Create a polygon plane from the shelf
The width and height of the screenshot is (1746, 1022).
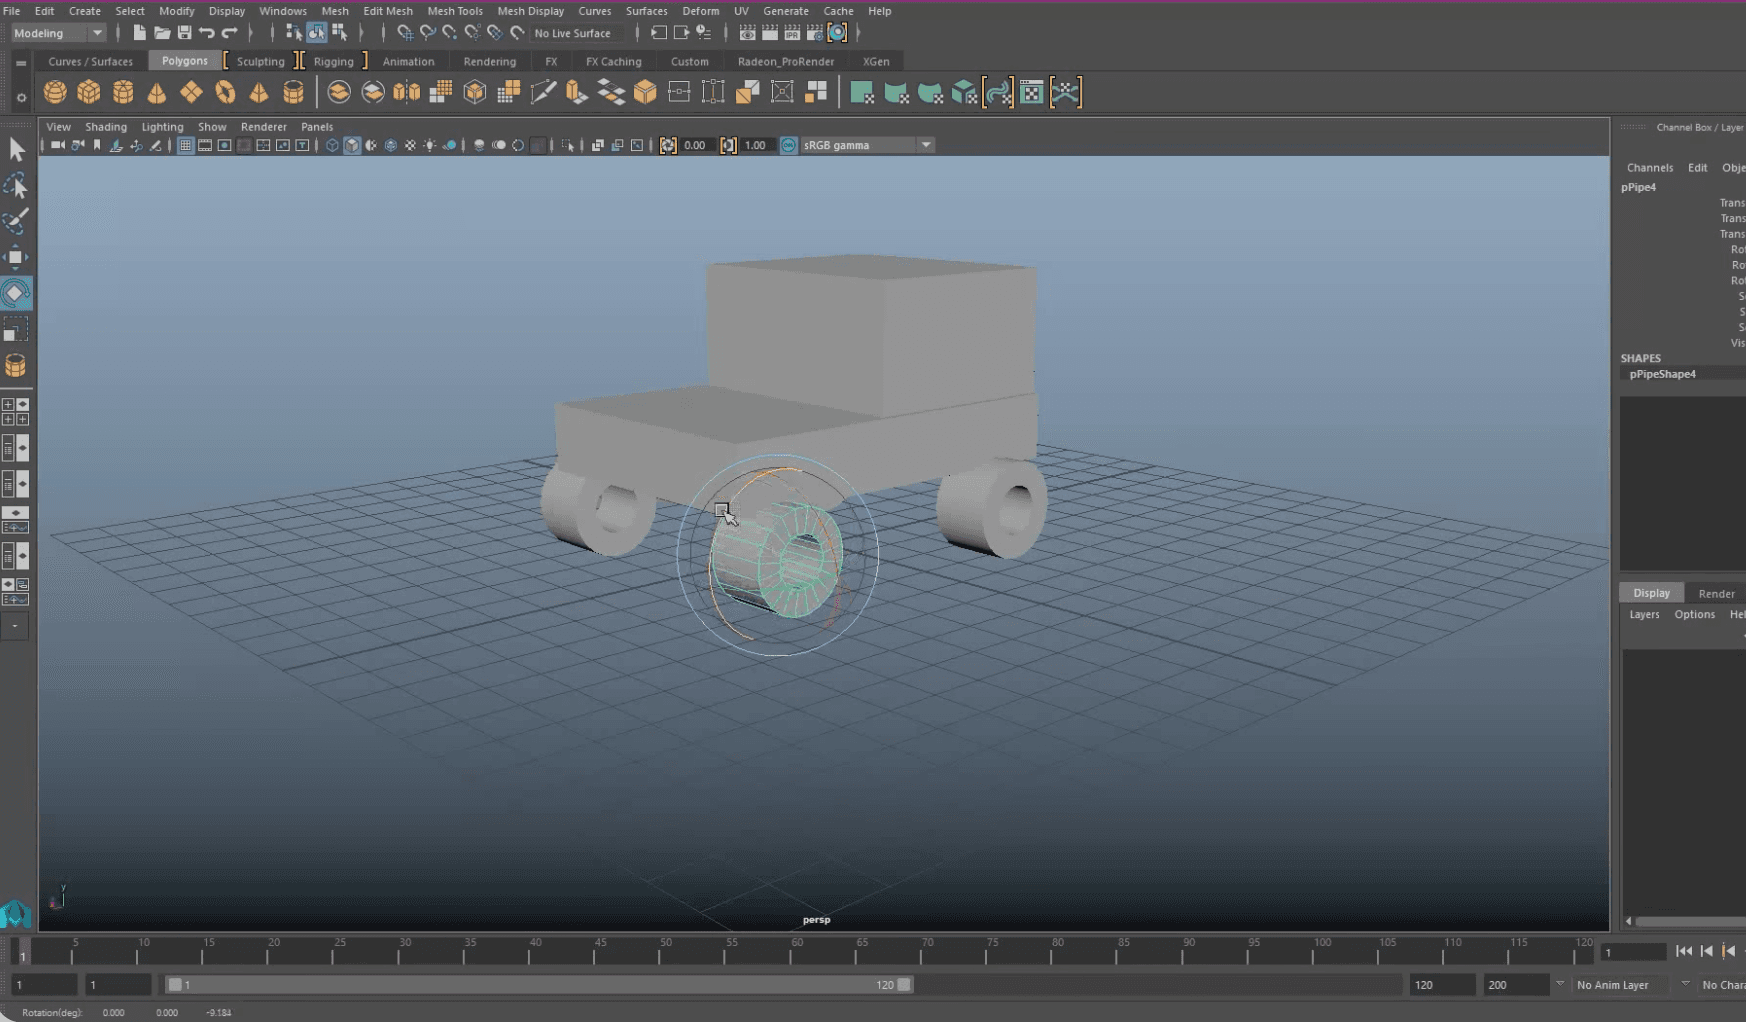click(191, 93)
